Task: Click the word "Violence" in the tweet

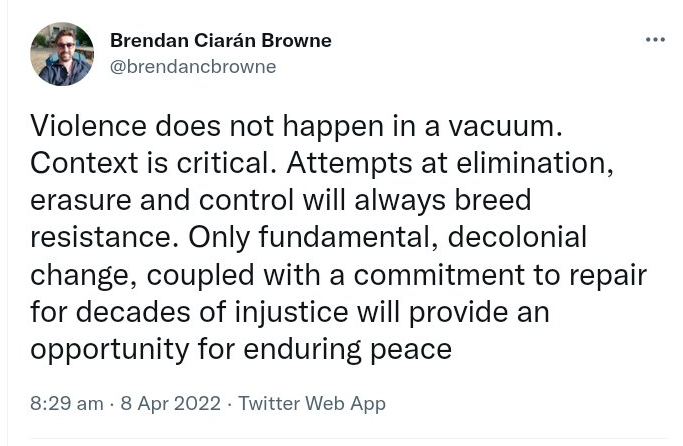Action: click(87, 125)
